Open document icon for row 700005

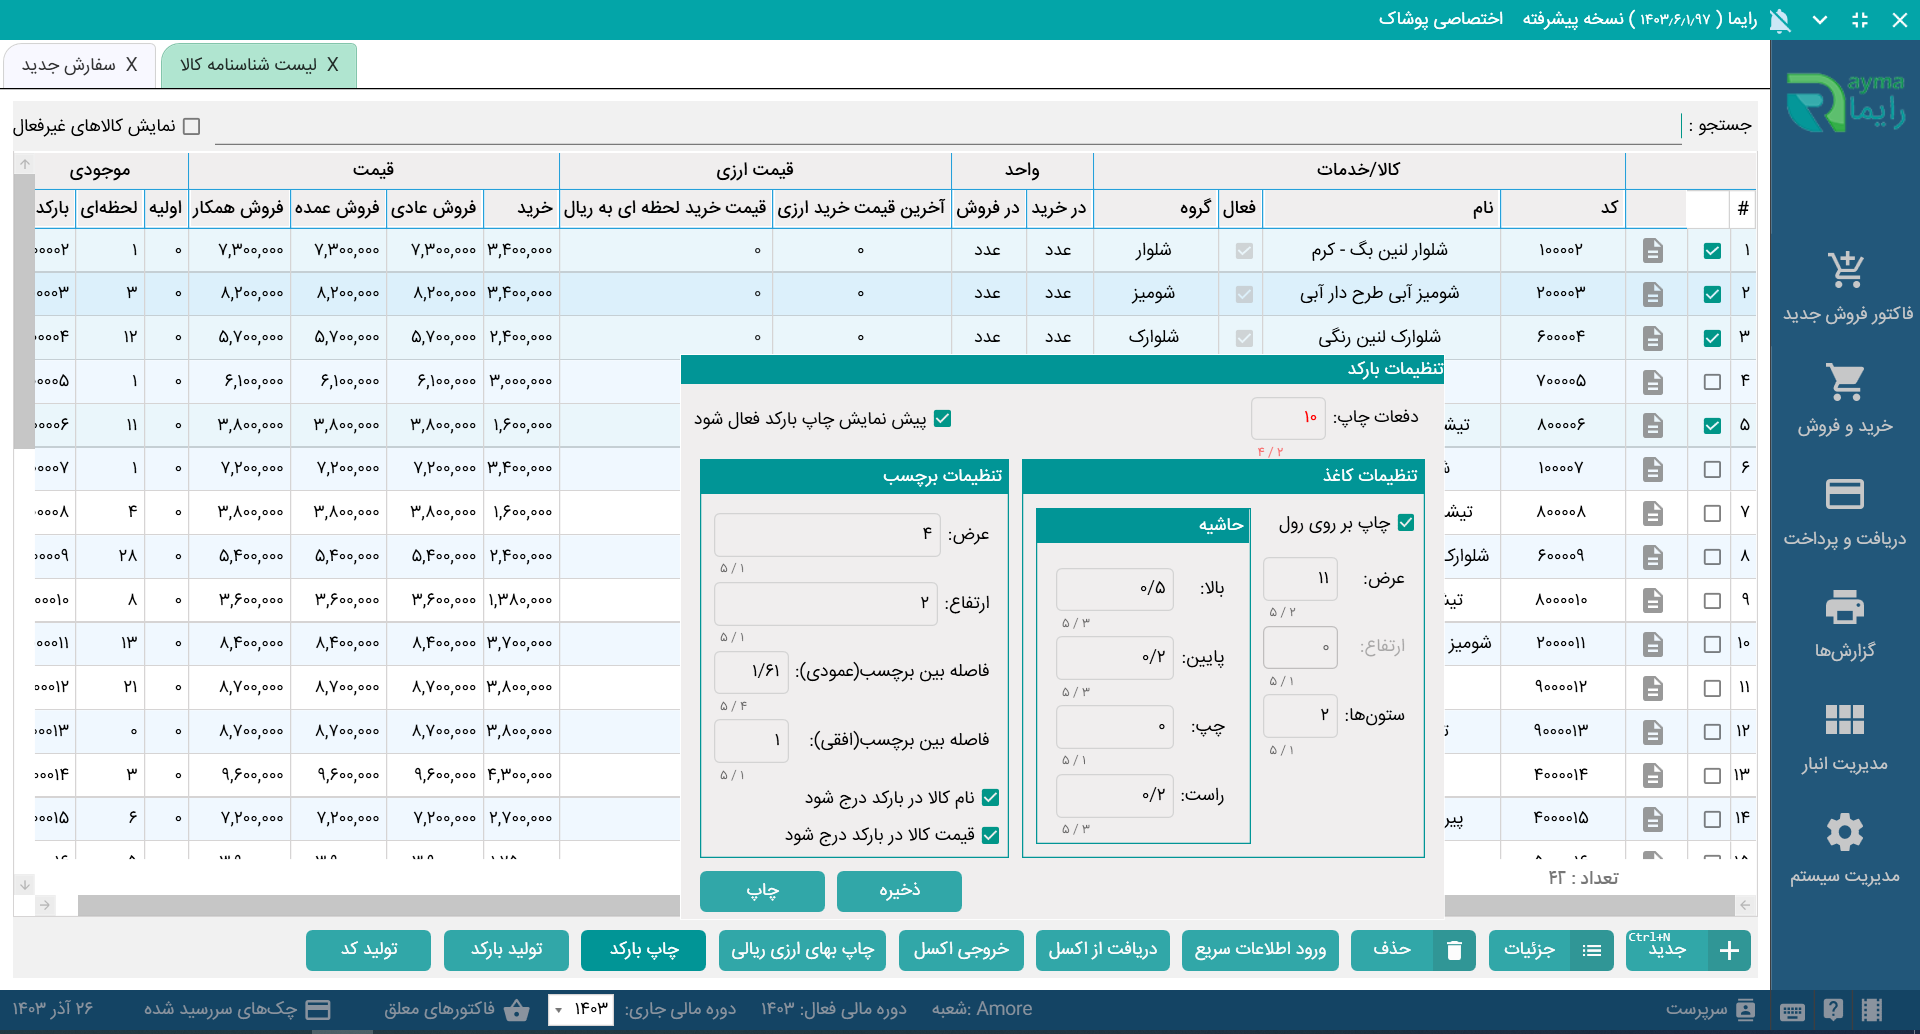coord(1653,382)
